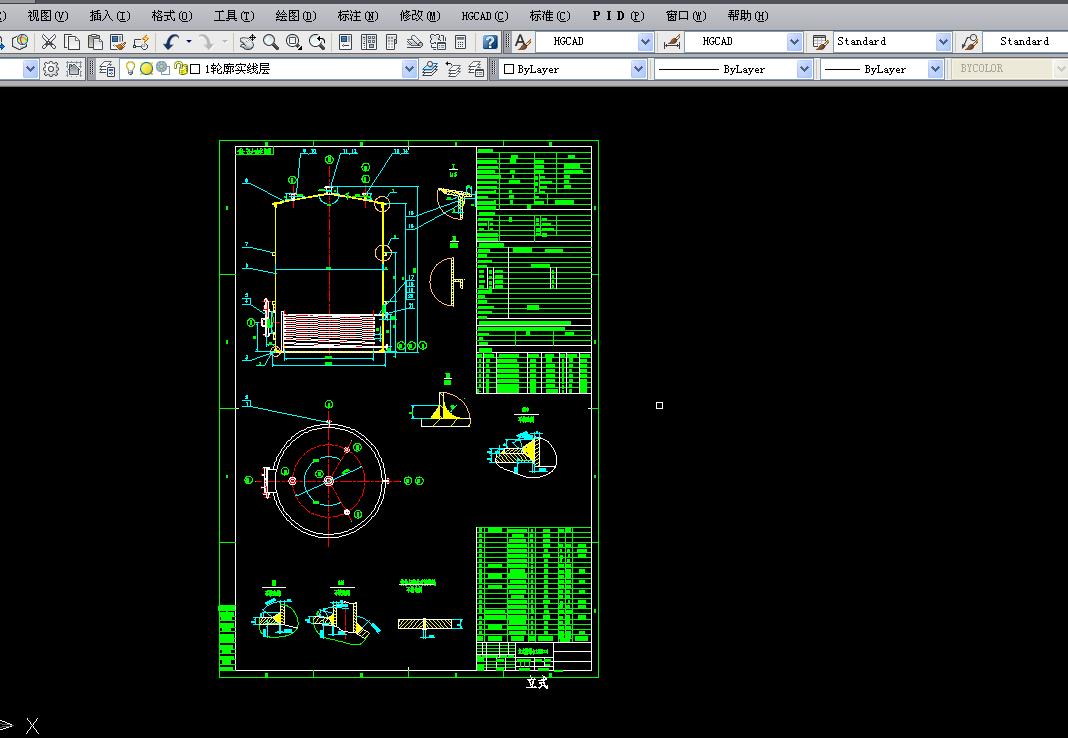Open the Text Style manager icon
1068x738 pixels.
[x=522, y=42]
